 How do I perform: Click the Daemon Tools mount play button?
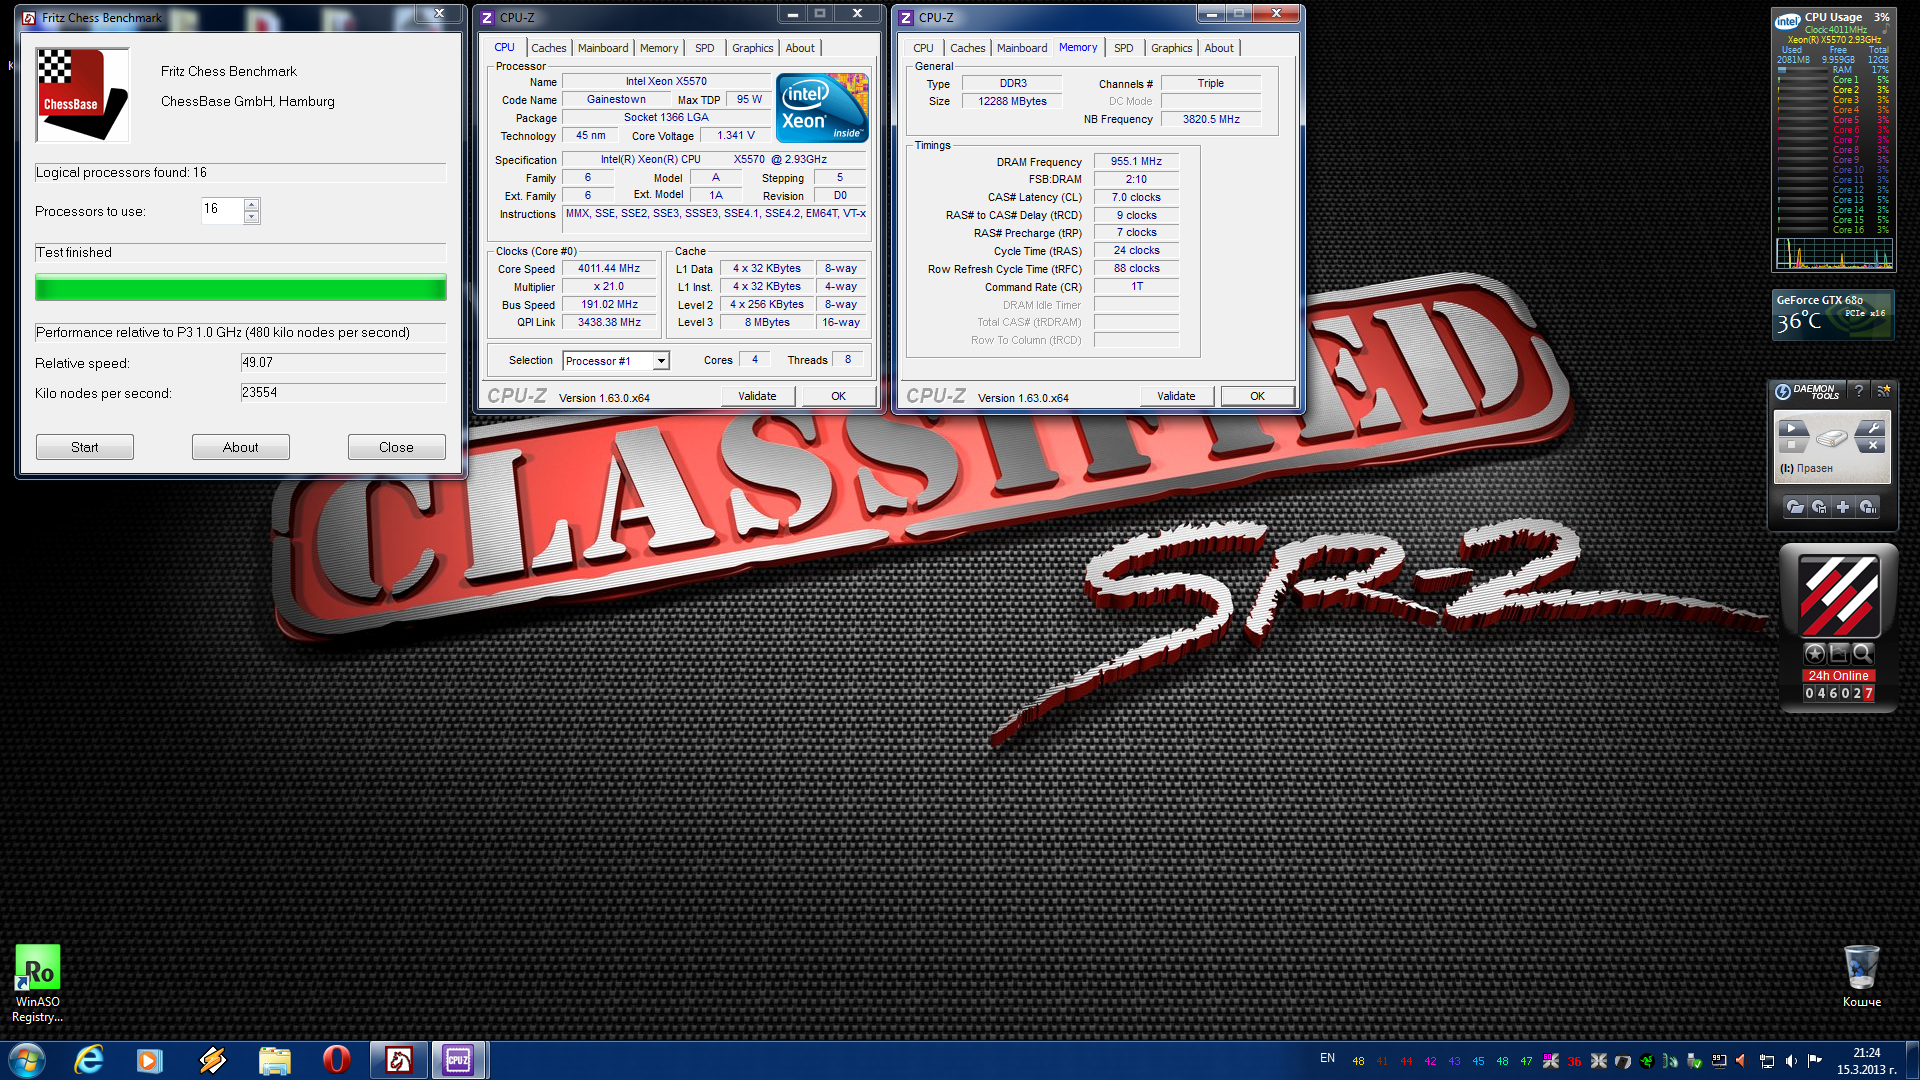(x=1791, y=429)
